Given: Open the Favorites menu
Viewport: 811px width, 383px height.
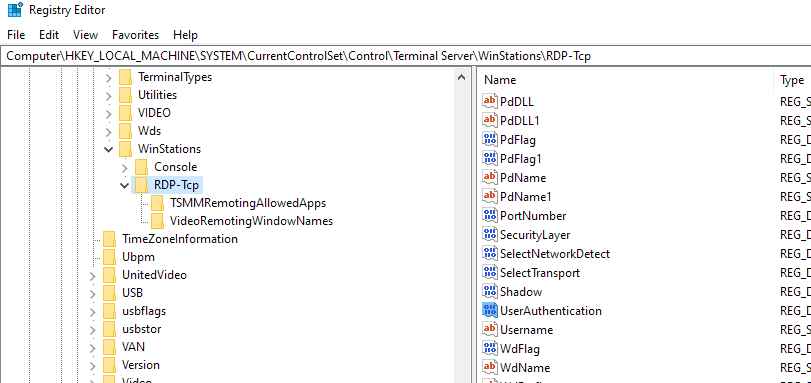Looking at the screenshot, I should [136, 35].
